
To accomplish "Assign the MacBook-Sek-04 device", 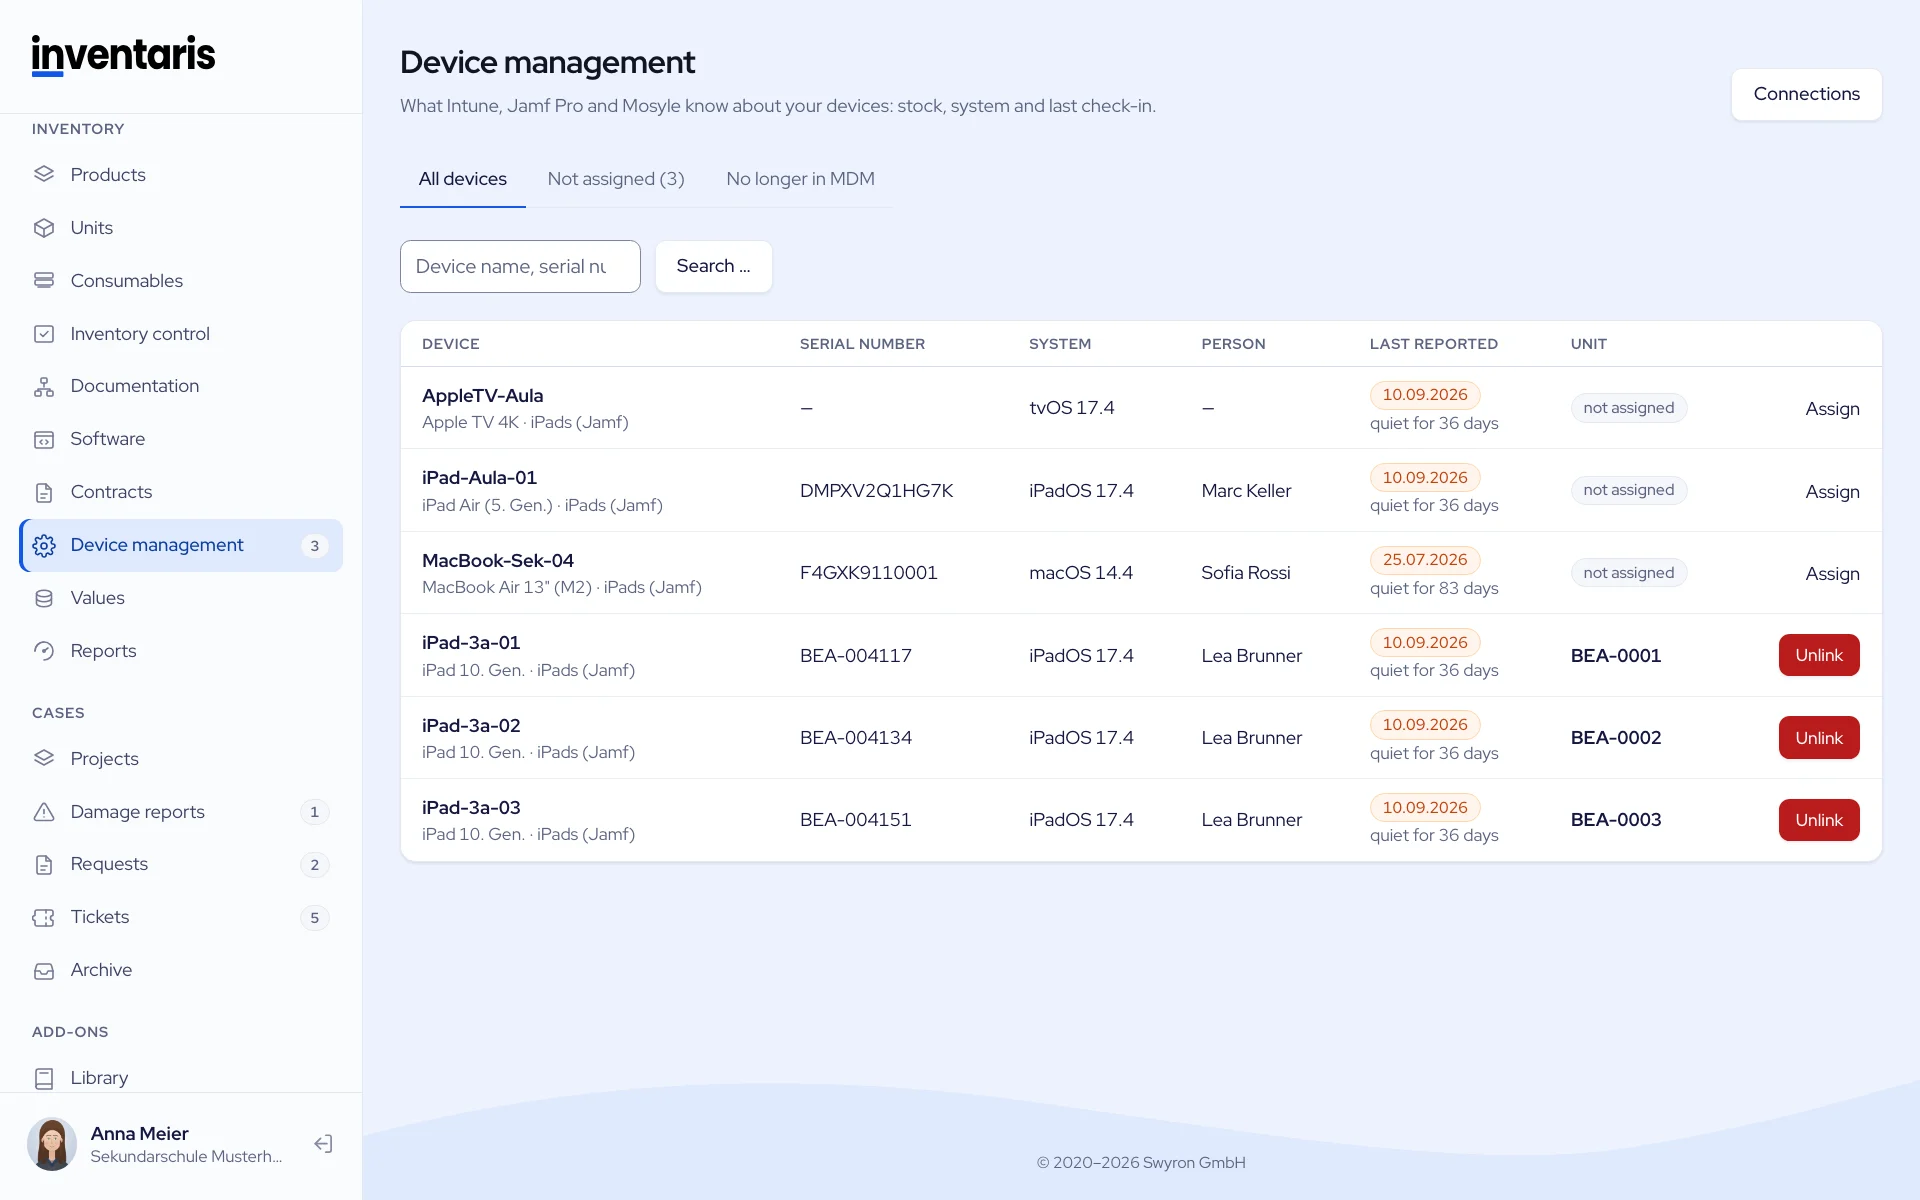I will pos(1832,573).
